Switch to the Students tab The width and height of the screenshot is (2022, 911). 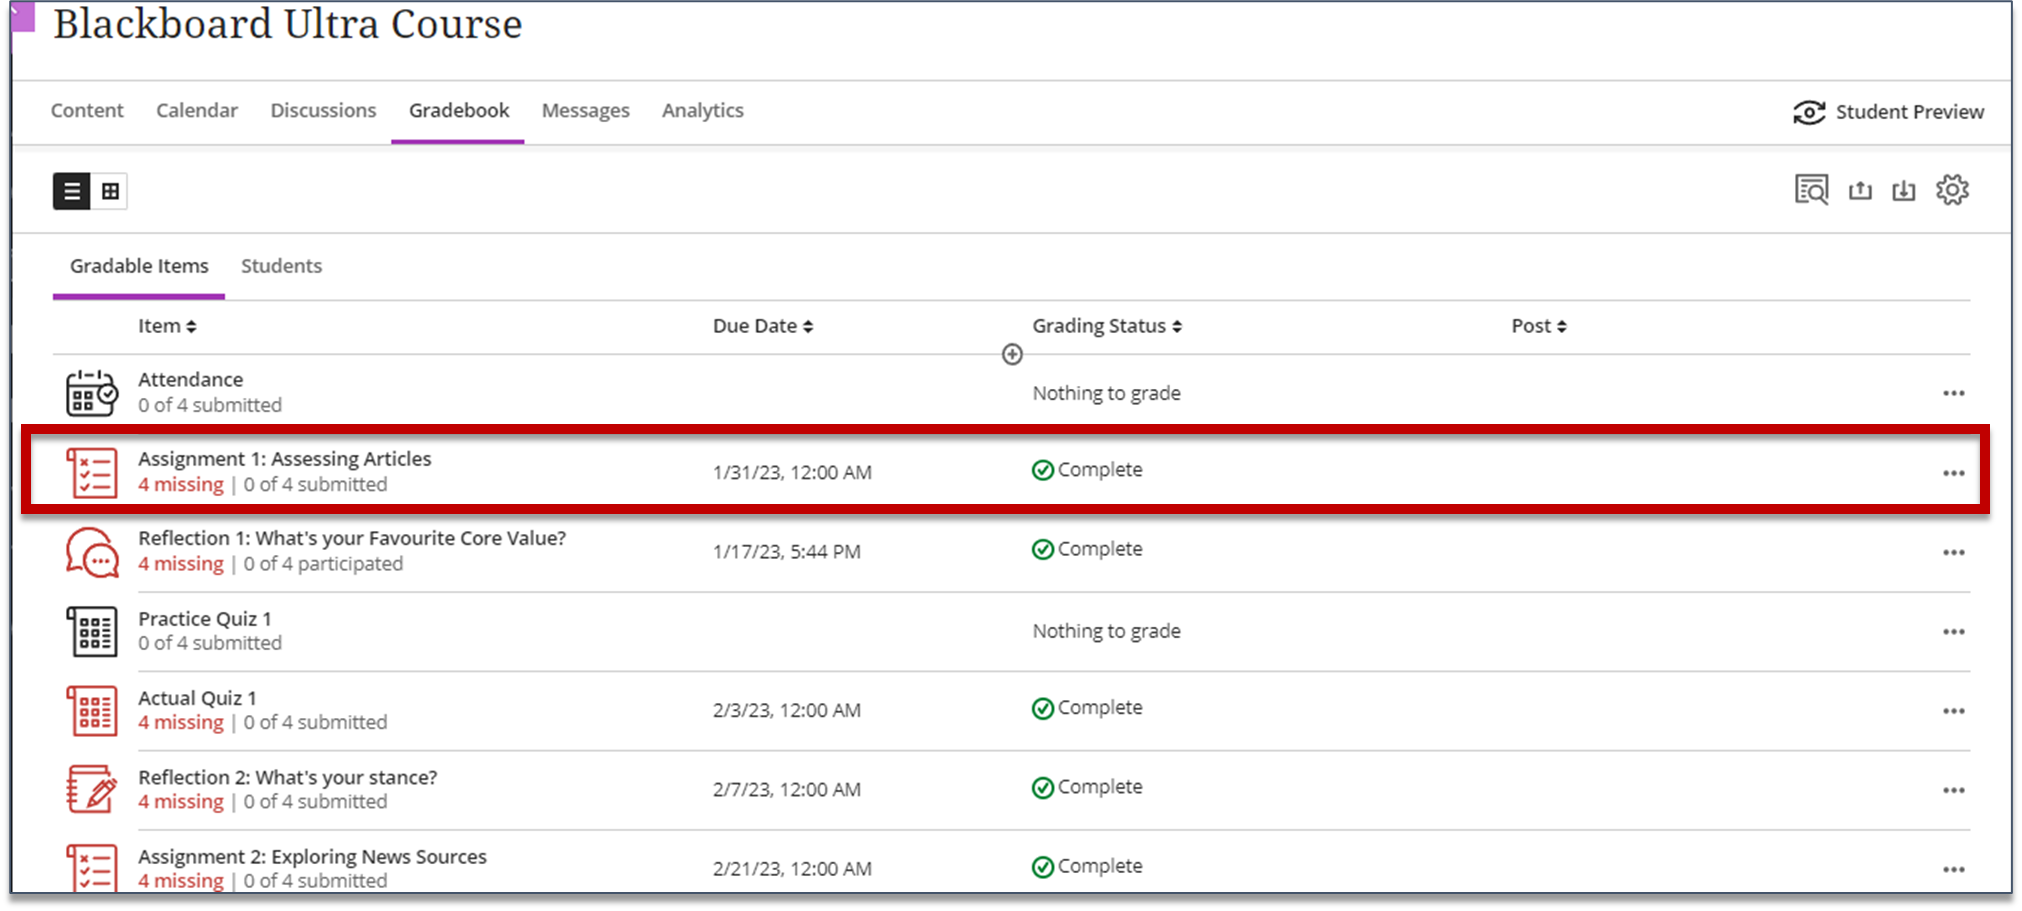click(281, 265)
